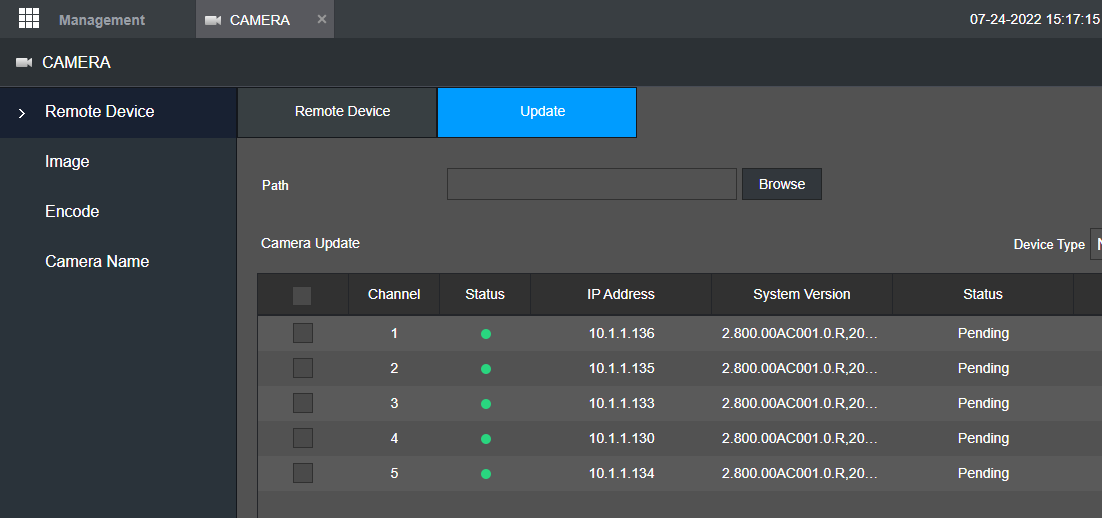This screenshot has height=518, width=1102.
Task: Click Pending status for channel 4
Action: pyautogui.click(x=983, y=439)
